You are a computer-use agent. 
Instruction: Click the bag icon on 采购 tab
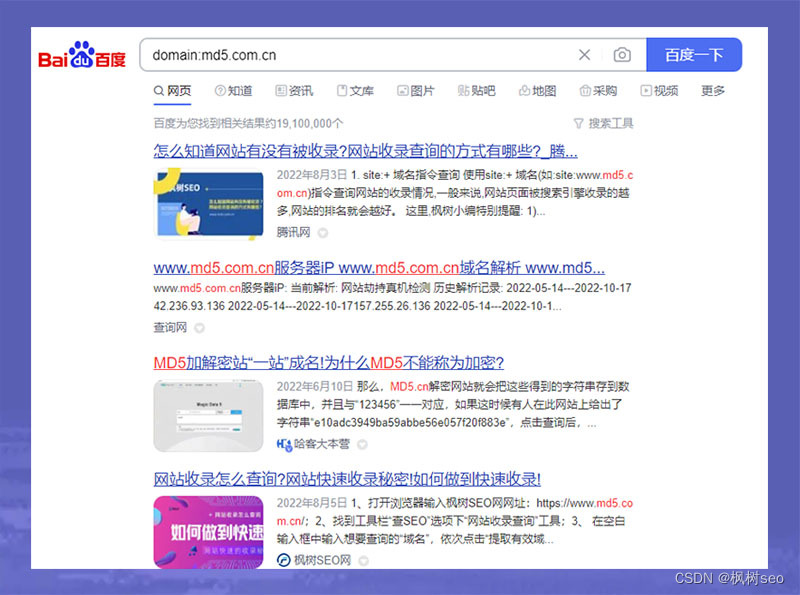(585, 91)
